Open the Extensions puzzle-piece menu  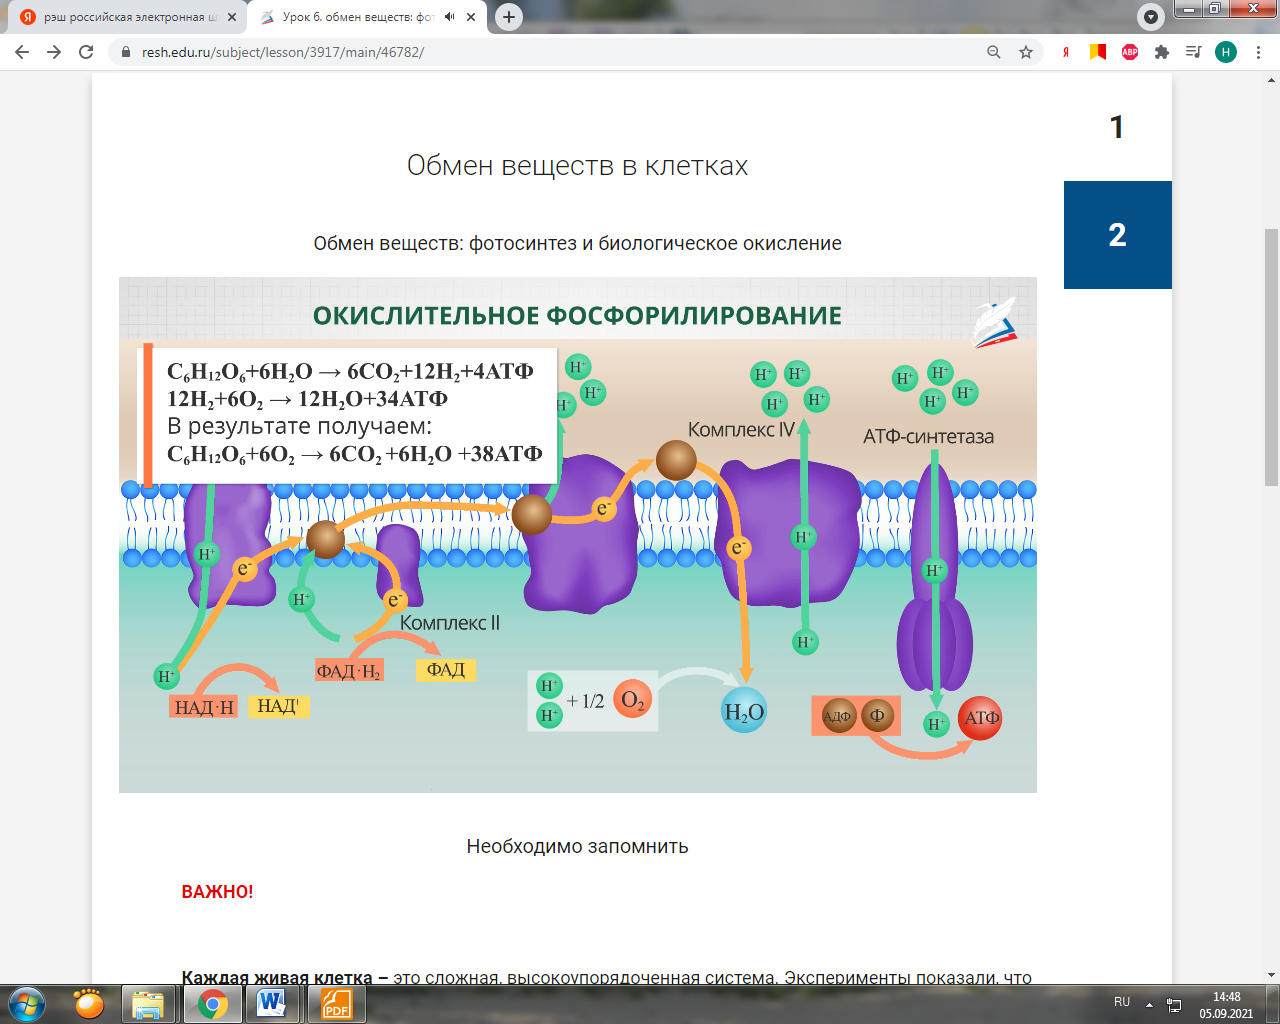[x=1162, y=52]
